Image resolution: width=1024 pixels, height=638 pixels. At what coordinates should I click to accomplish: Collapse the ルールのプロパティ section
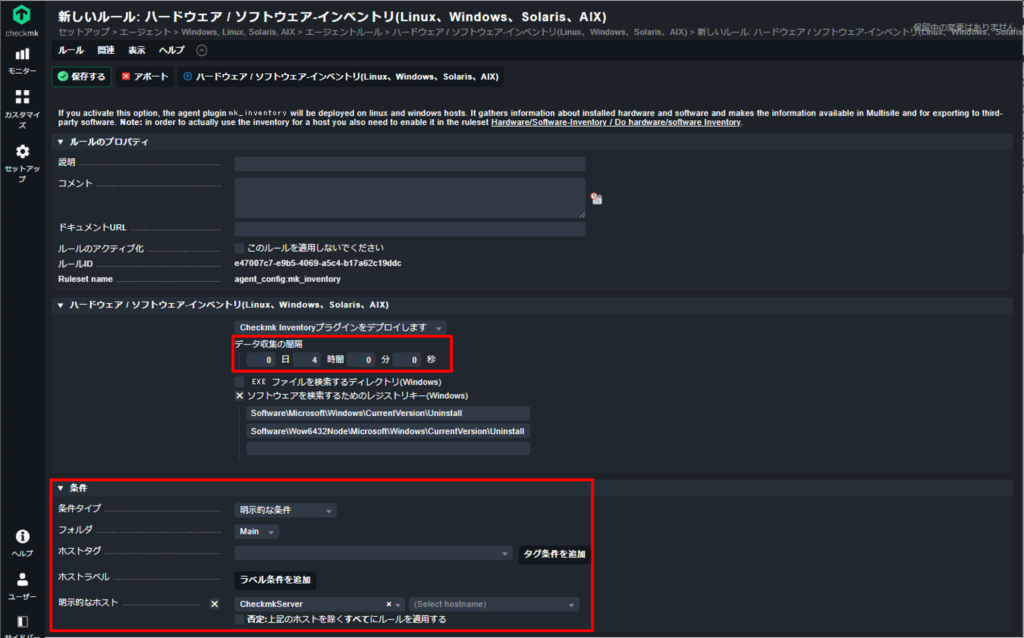pos(61,142)
